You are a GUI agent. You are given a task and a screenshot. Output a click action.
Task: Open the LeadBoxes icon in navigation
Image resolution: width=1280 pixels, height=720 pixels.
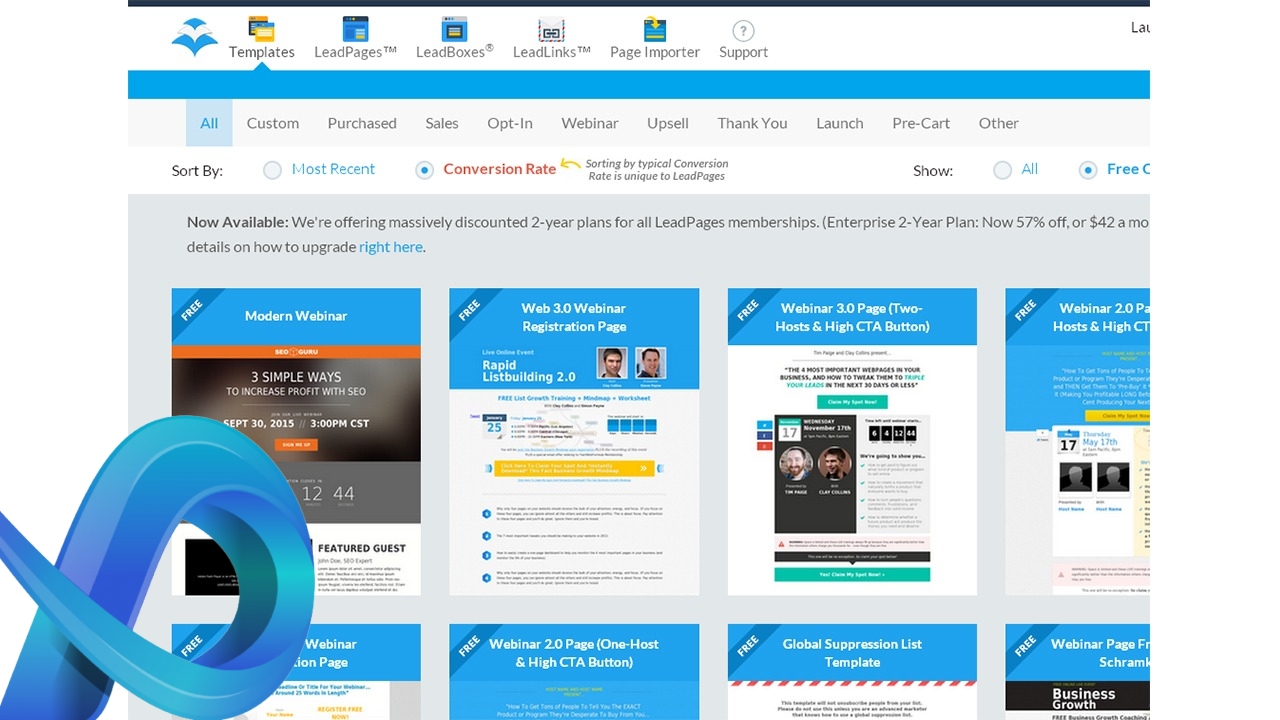coord(455,29)
